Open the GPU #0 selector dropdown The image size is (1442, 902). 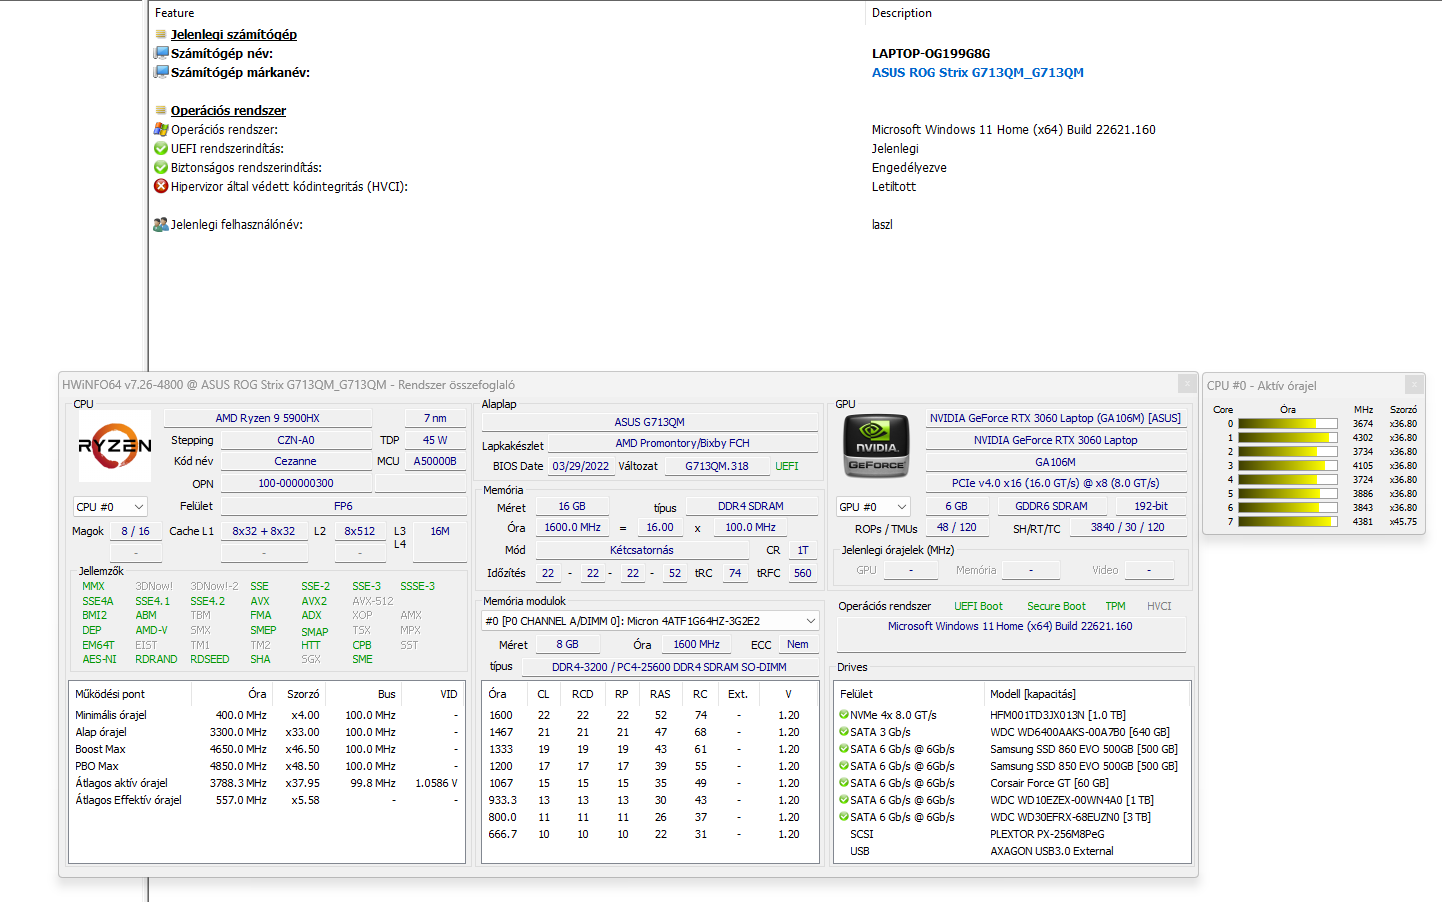point(873,507)
